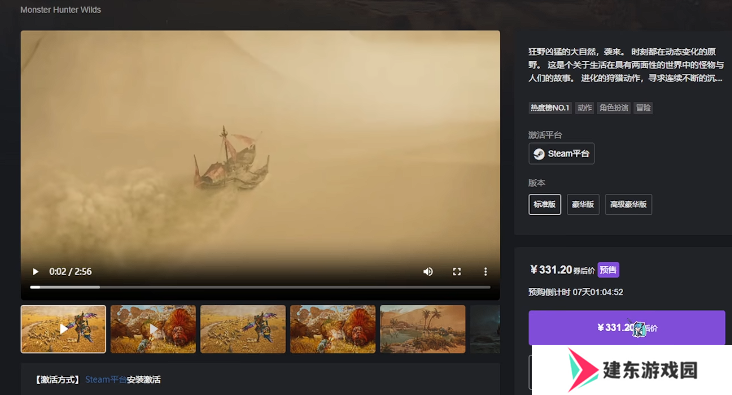Open the first trailer thumbnail with hunter

point(63,329)
